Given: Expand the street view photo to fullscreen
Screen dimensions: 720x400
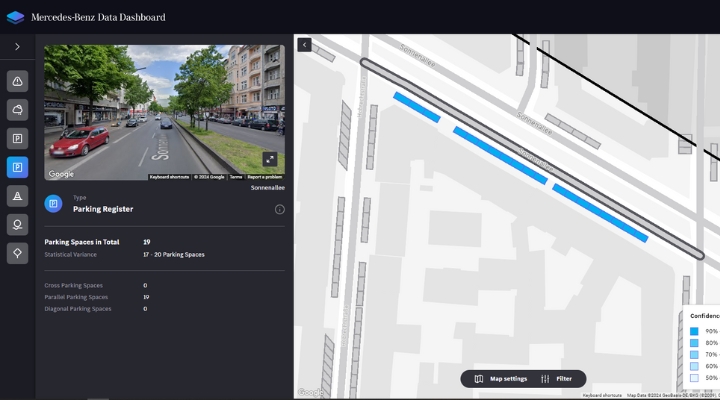Looking at the screenshot, I should (270, 159).
